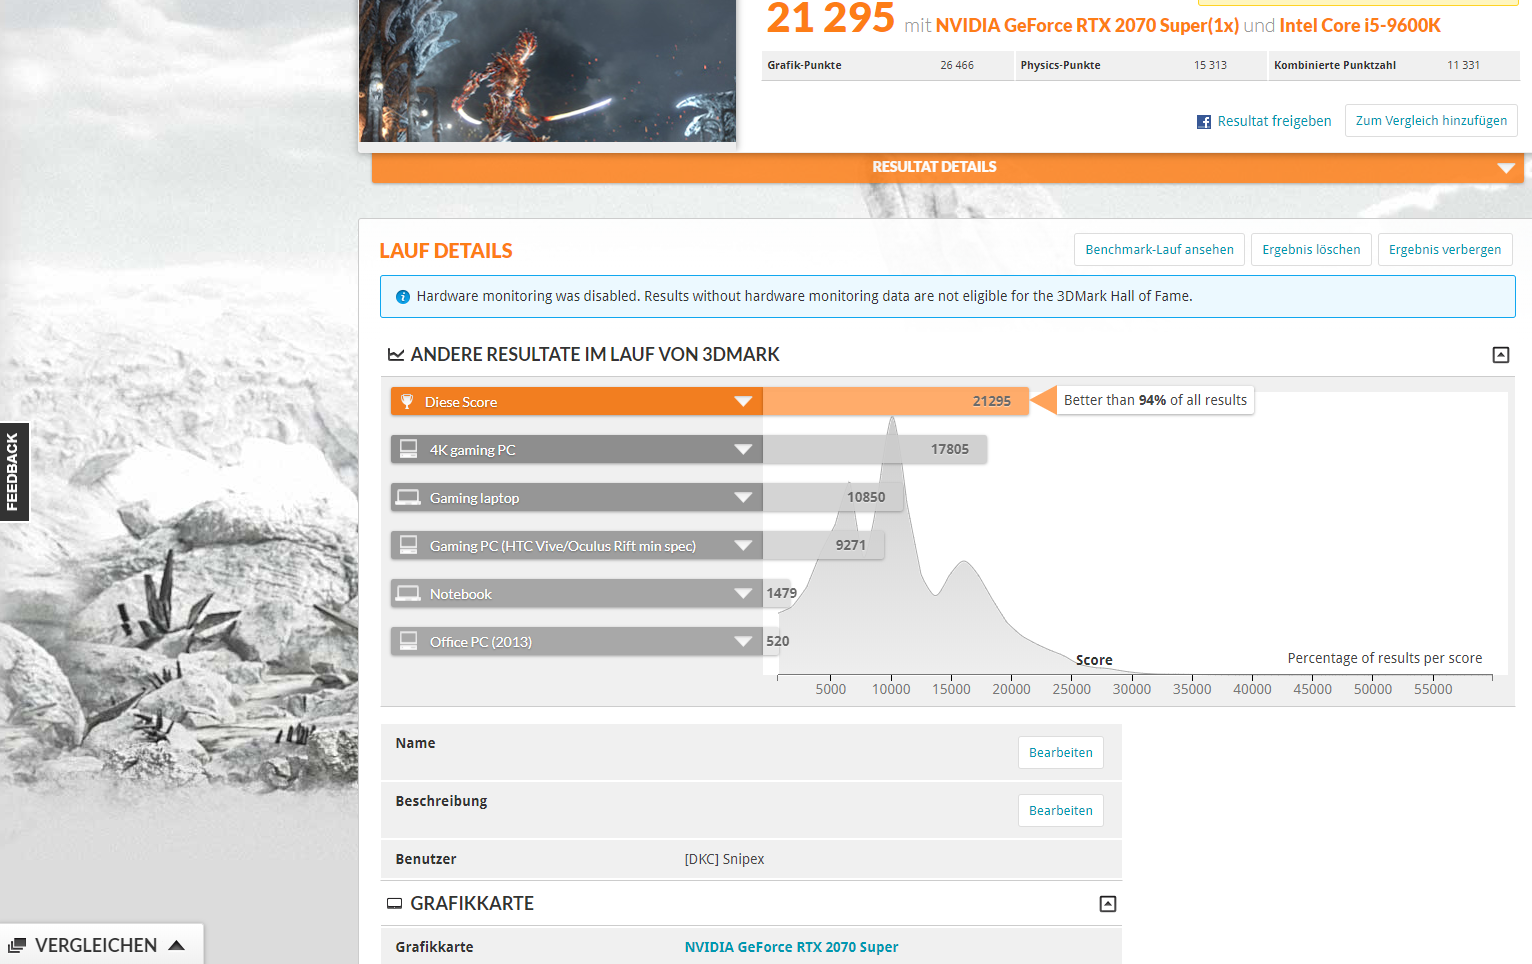This screenshot has height=964, width=1532.
Task: Click Zum Vergleich hinzufügen button
Action: pyautogui.click(x=1431, y=121)
